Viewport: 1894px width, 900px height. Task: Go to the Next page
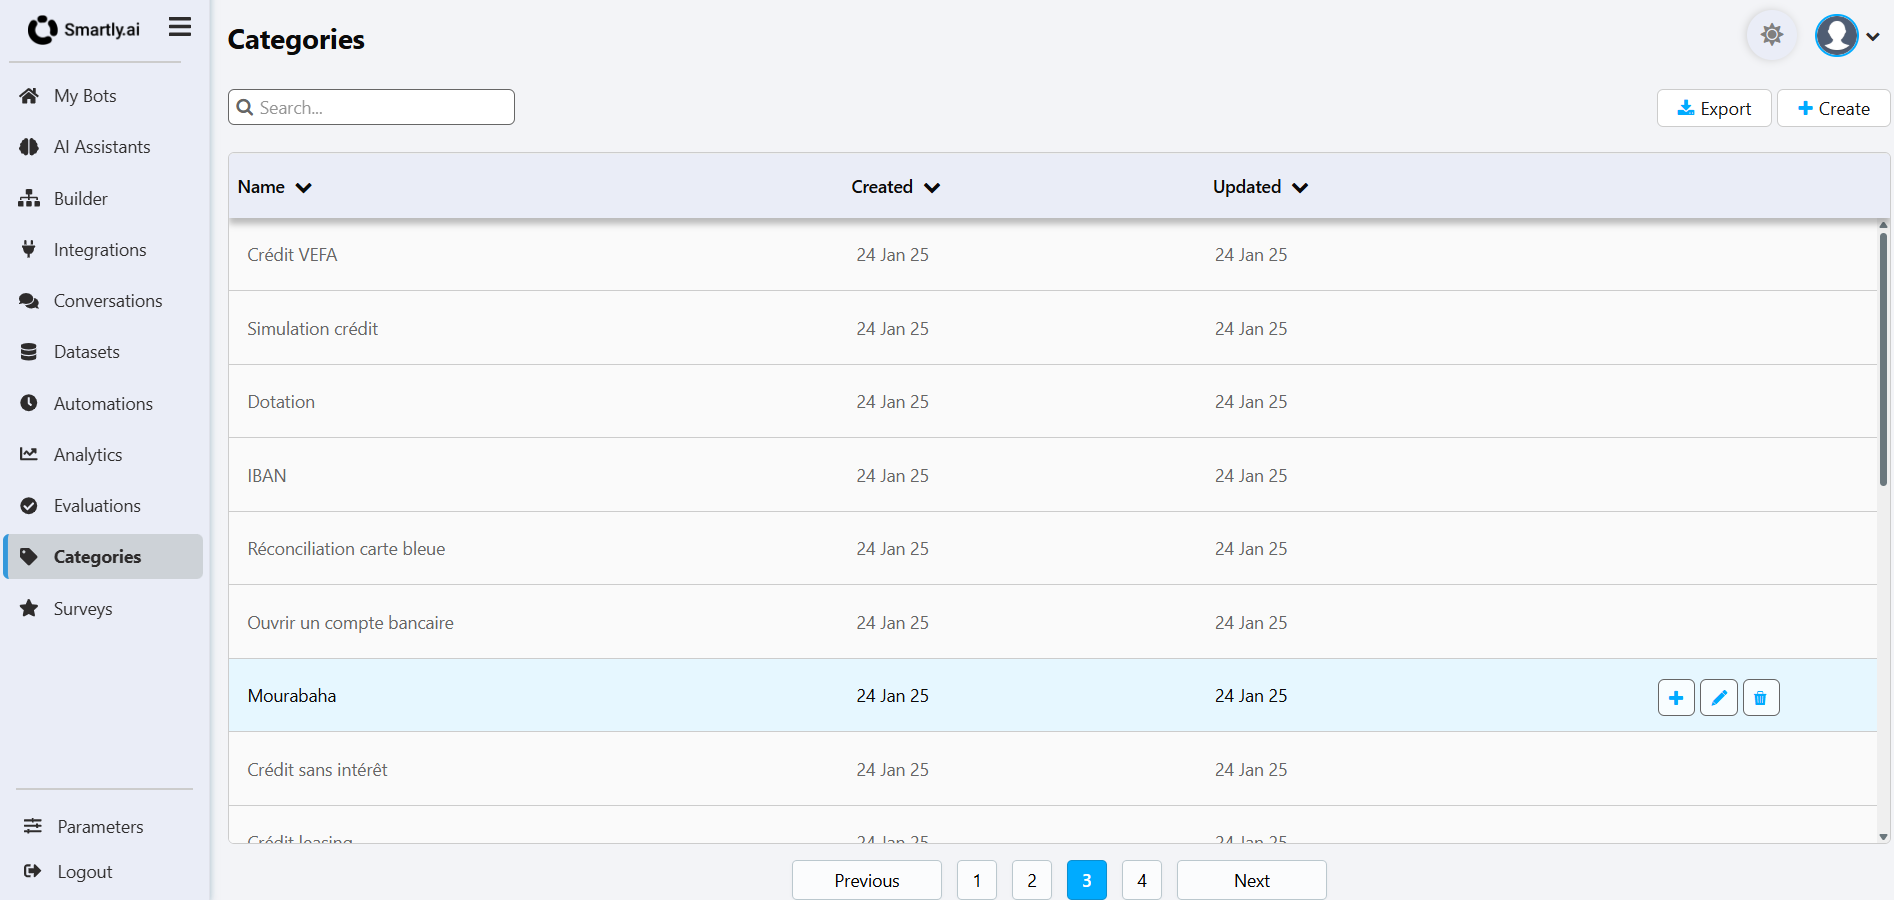click(1252, 880)
